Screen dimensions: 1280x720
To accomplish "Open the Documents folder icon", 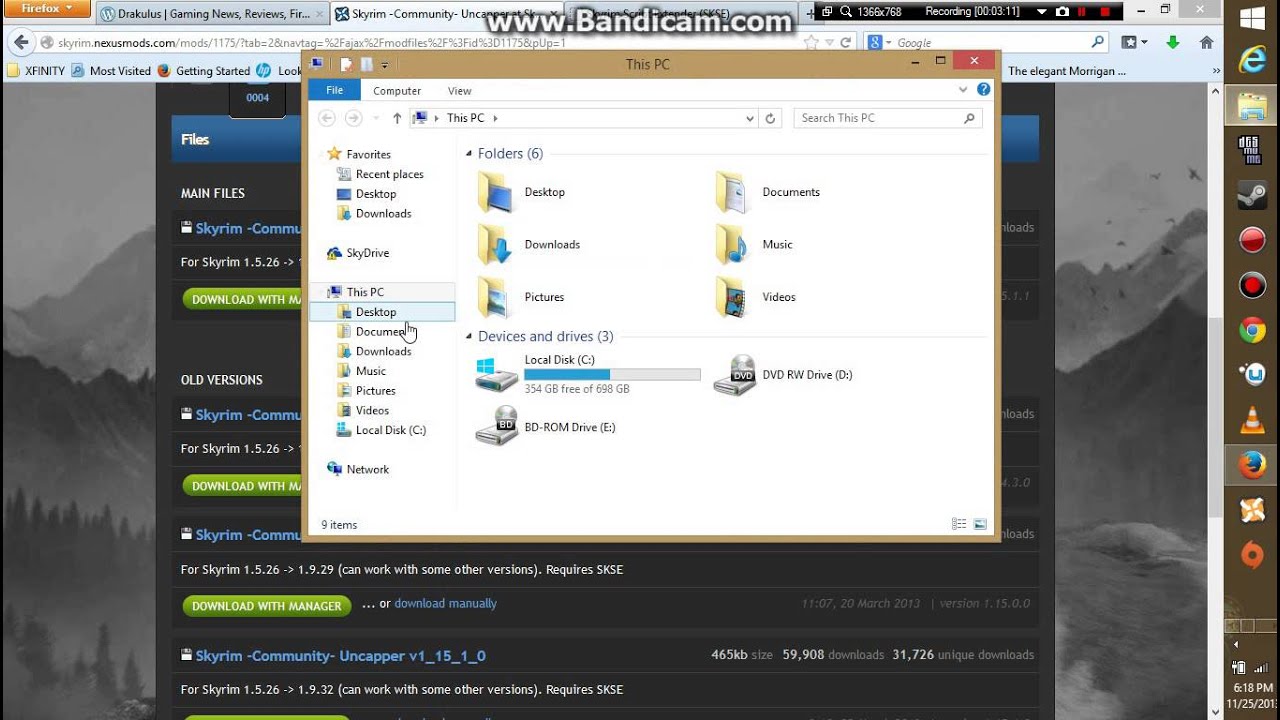I will (733, 192).
